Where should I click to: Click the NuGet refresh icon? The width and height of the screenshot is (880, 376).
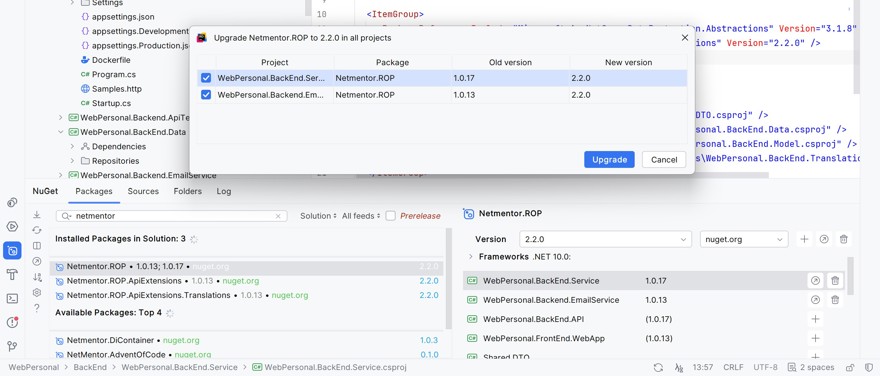pos(37,230)
